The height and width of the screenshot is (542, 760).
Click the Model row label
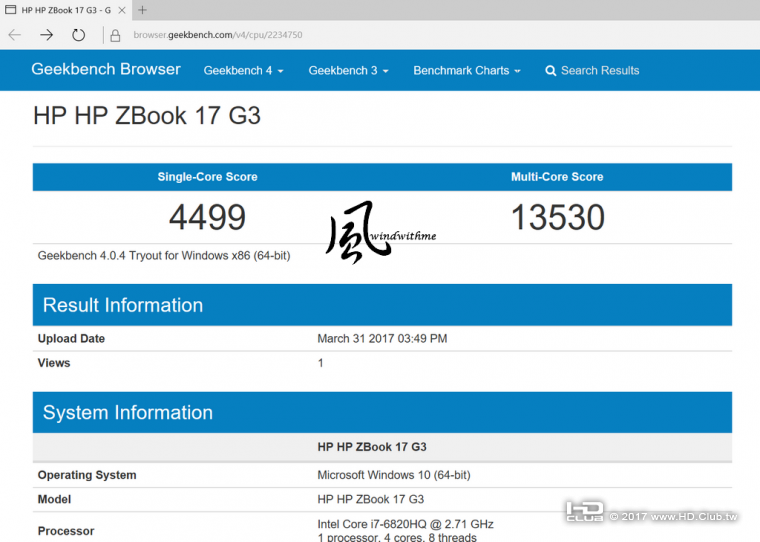point(54,499)
